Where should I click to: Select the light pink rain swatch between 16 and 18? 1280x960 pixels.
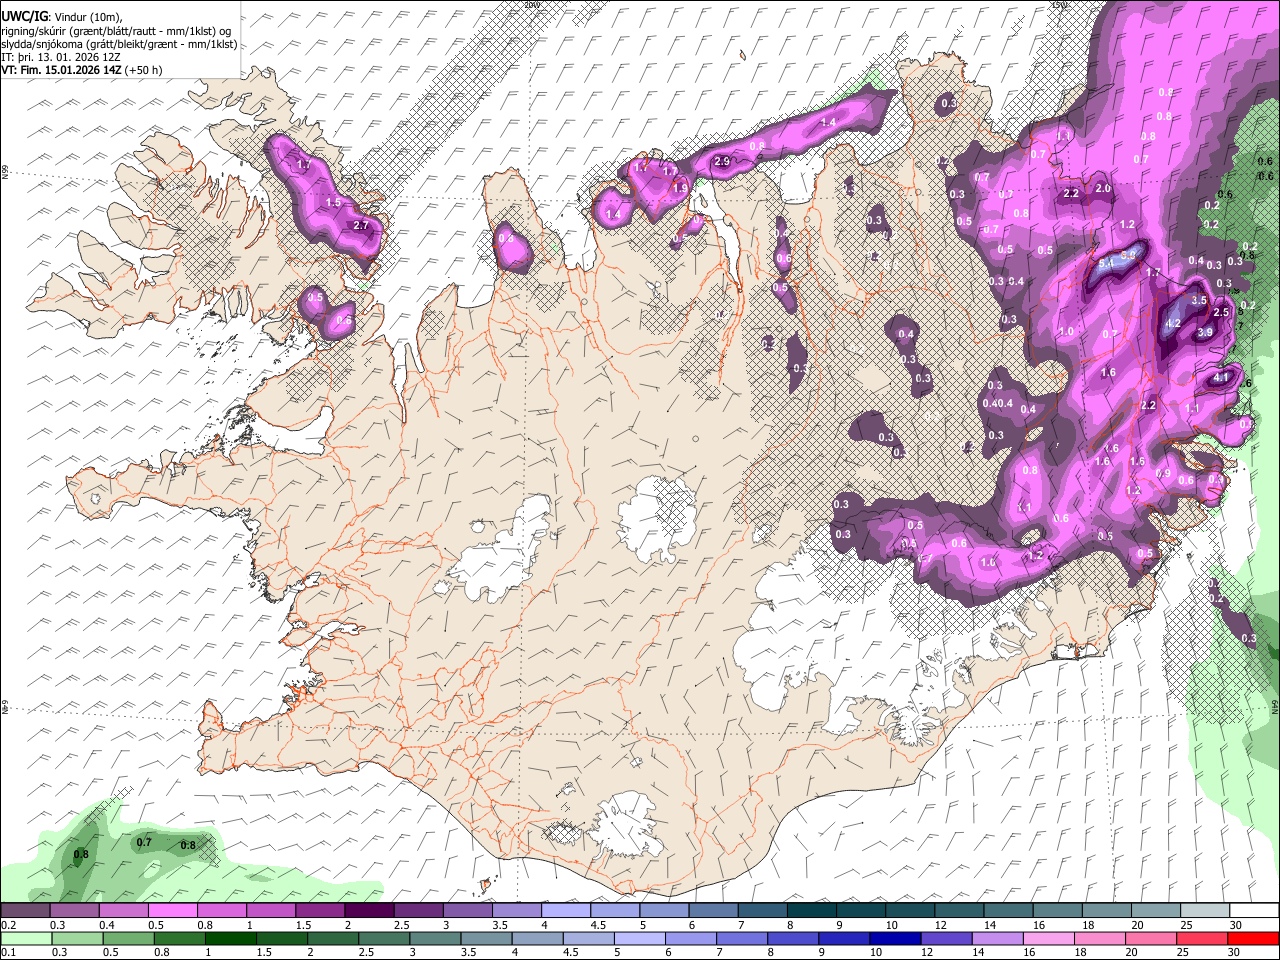pos(1047,938)
